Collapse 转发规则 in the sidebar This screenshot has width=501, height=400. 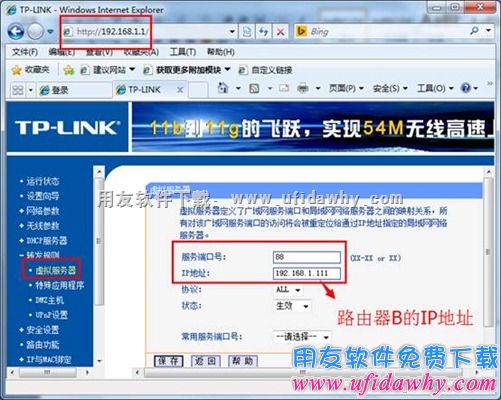43,255
